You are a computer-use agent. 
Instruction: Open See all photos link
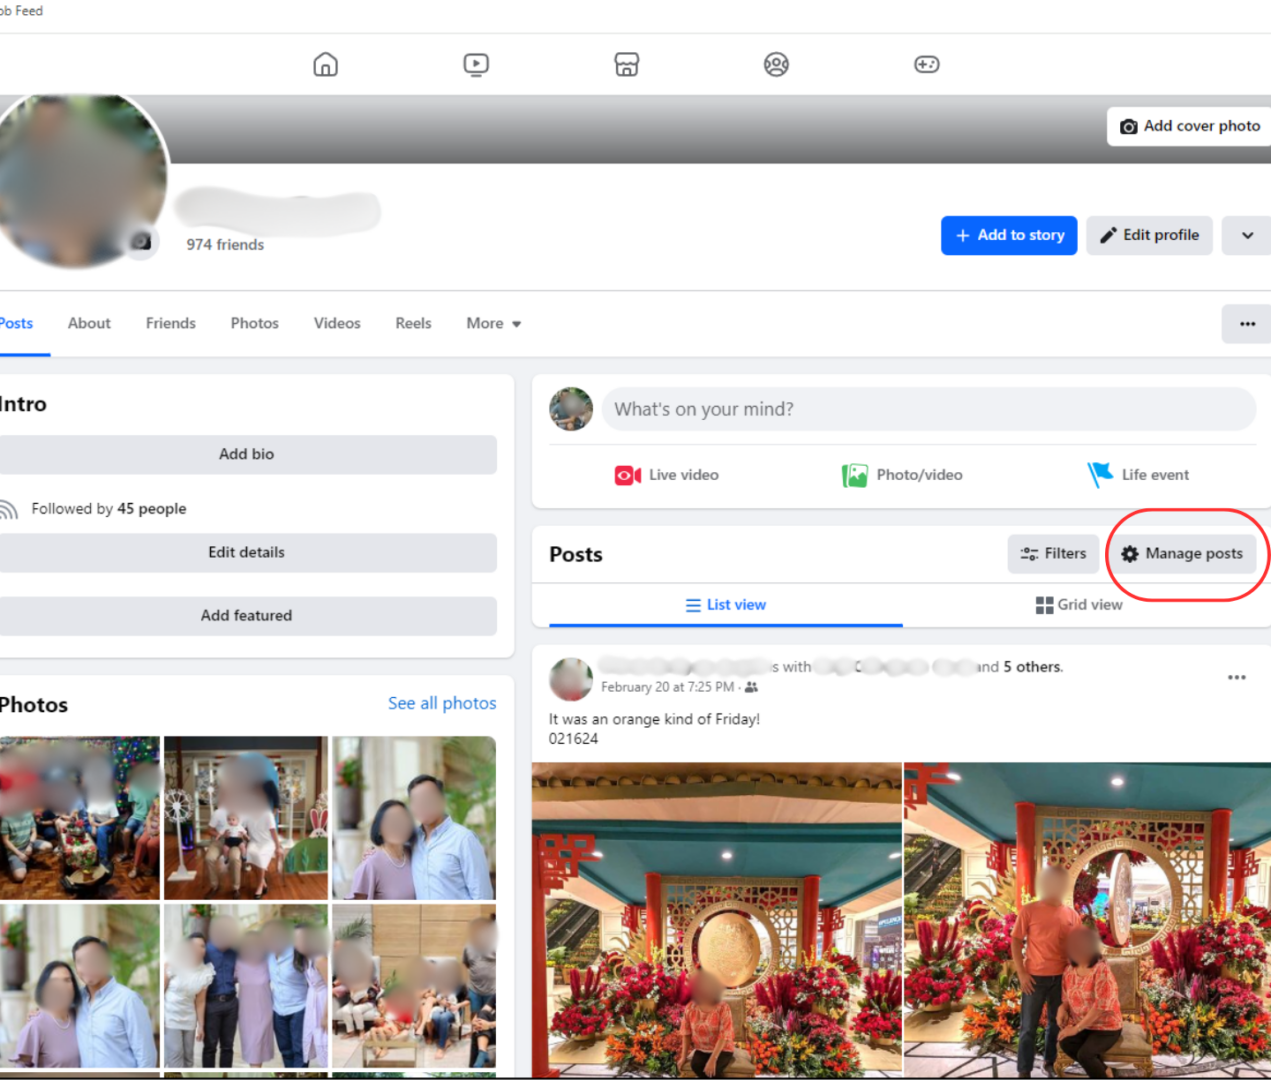[x=442, y=703]
